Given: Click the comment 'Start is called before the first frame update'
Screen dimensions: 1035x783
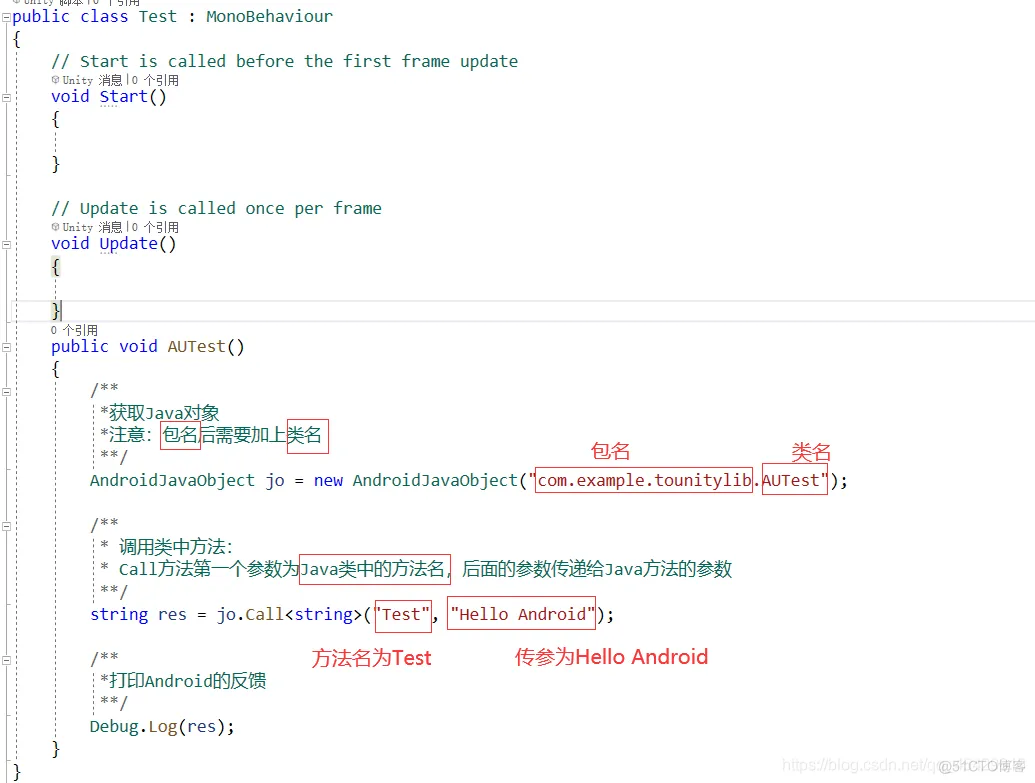Looking at the screenshot, I should [284, 61].
